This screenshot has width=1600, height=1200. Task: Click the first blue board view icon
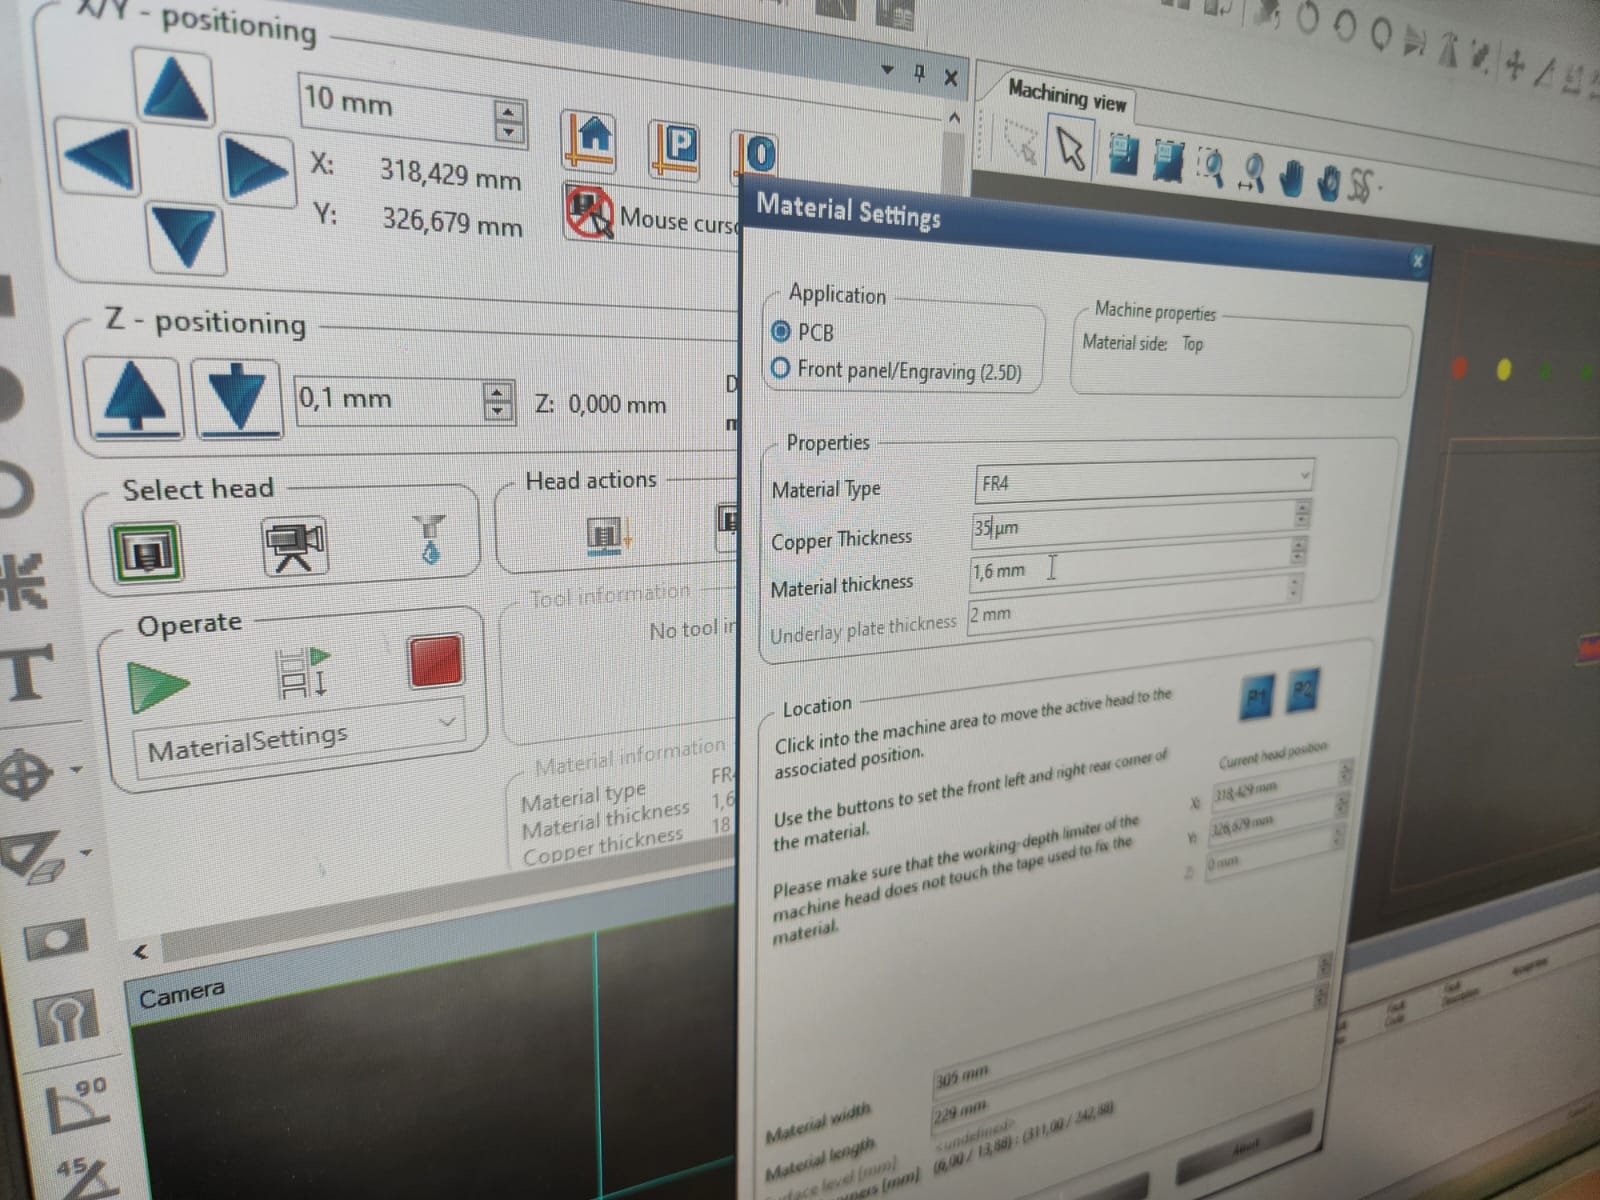point(1123,155)
